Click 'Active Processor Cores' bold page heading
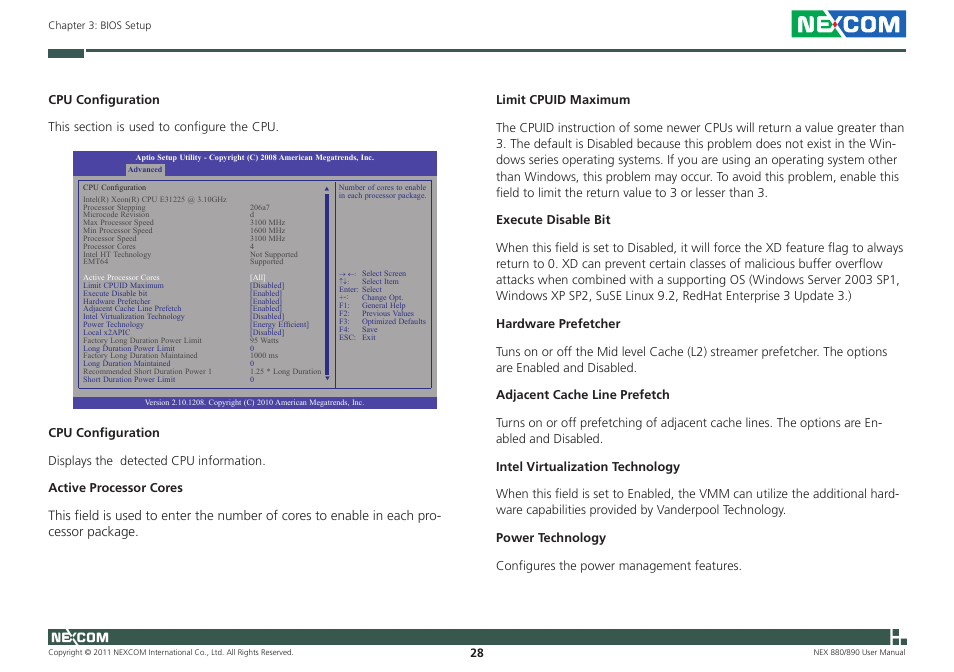954x672 pixels. tap(116, 488)
